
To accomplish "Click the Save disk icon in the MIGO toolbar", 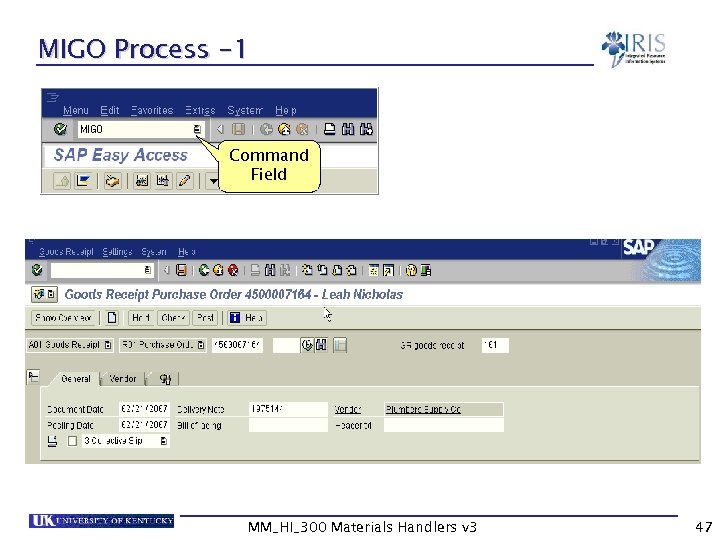I will pos(181,270).
